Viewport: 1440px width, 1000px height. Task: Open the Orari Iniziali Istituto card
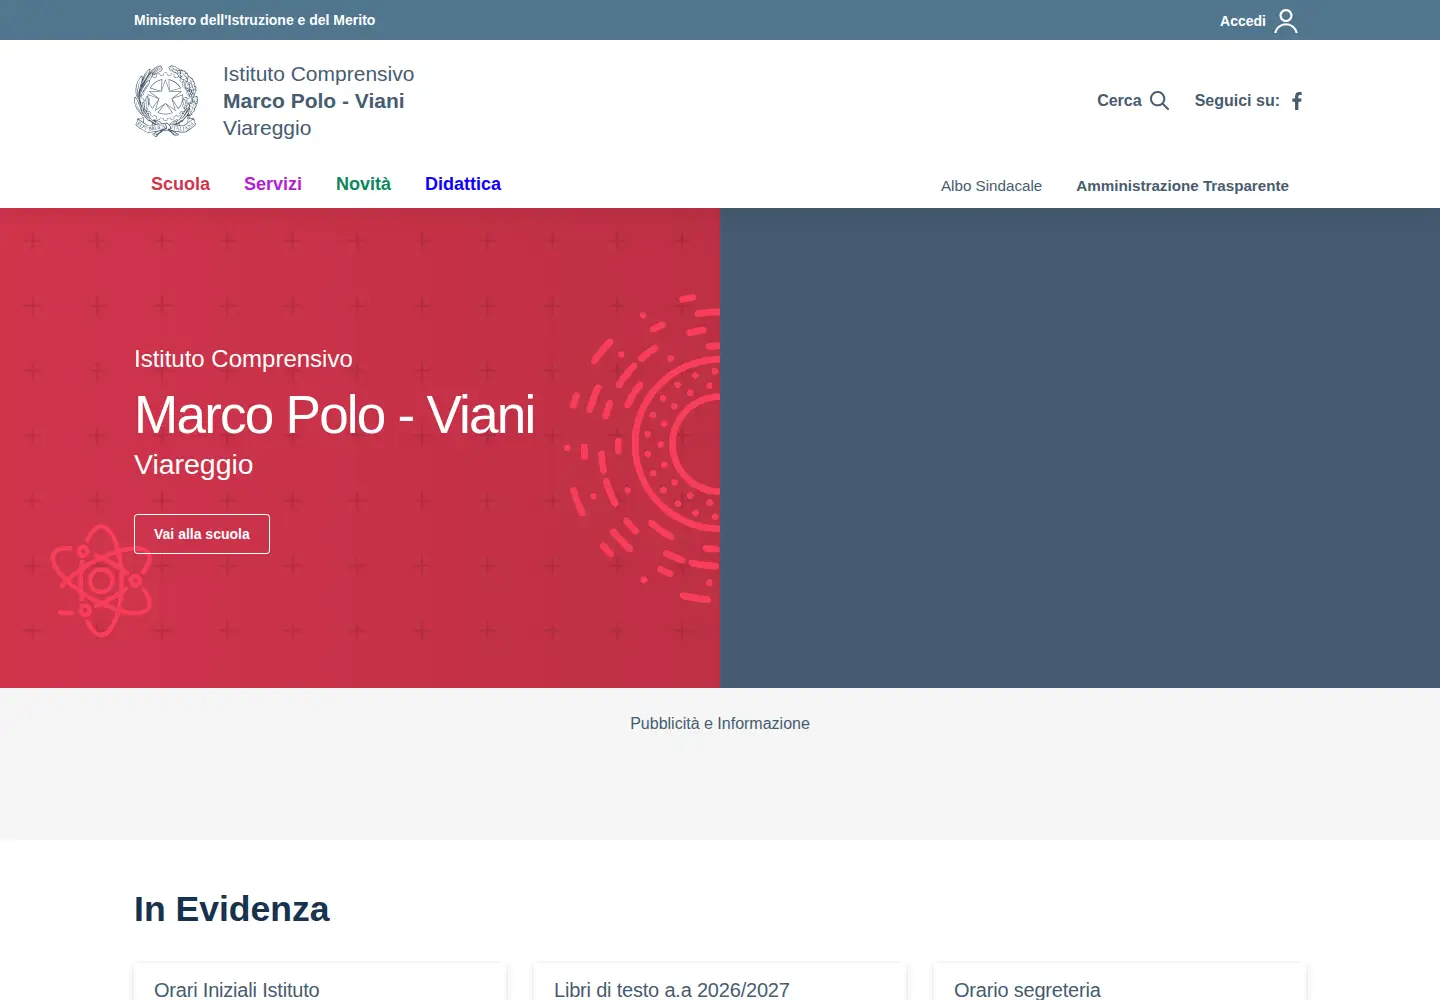[x=320, y=982]
